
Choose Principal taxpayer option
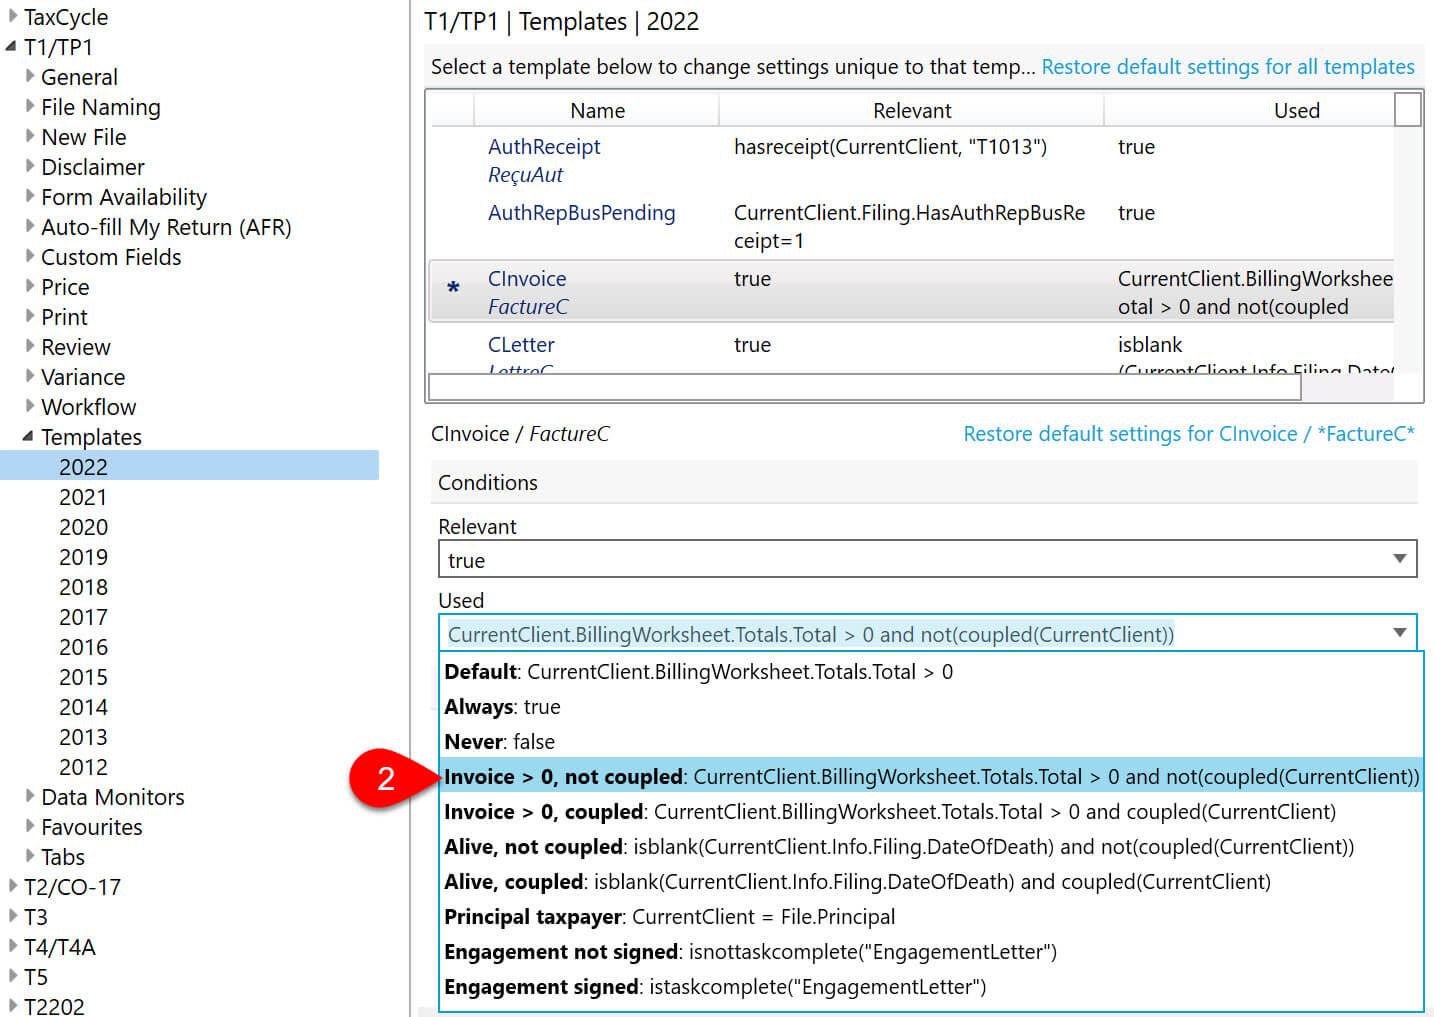[x=931, y=917]
